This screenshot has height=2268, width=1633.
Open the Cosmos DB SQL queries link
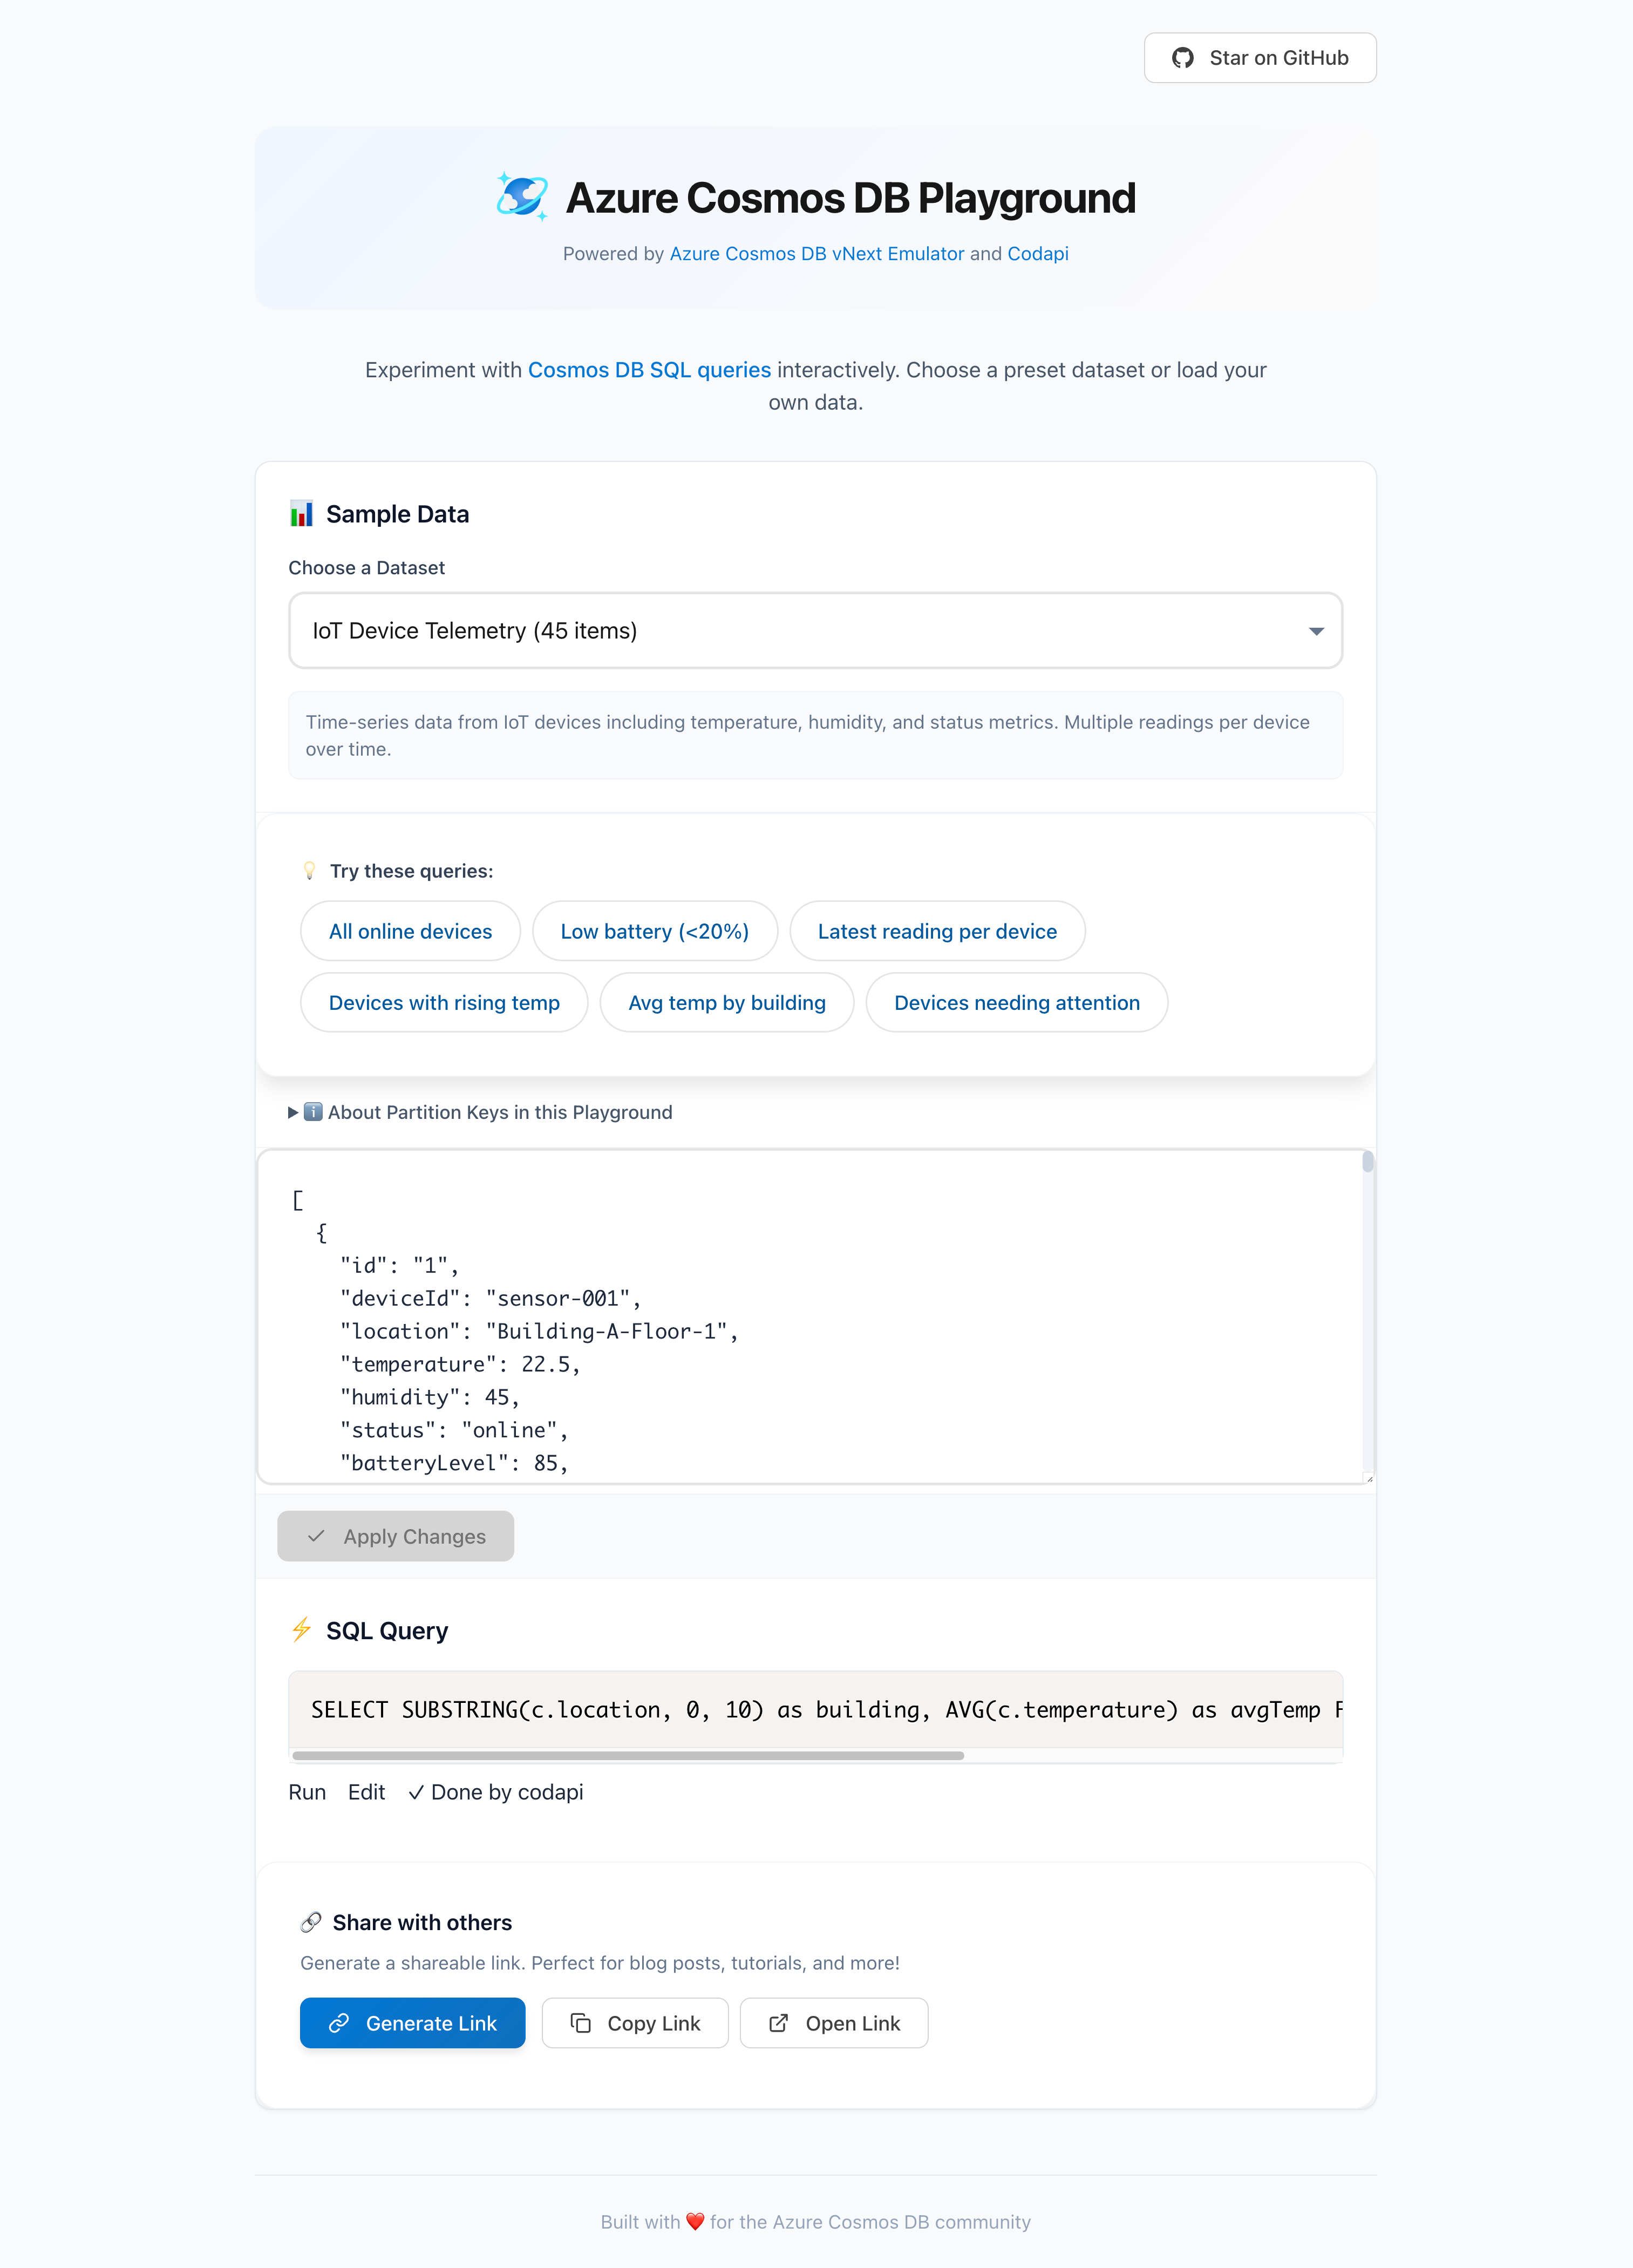[649, 370]
